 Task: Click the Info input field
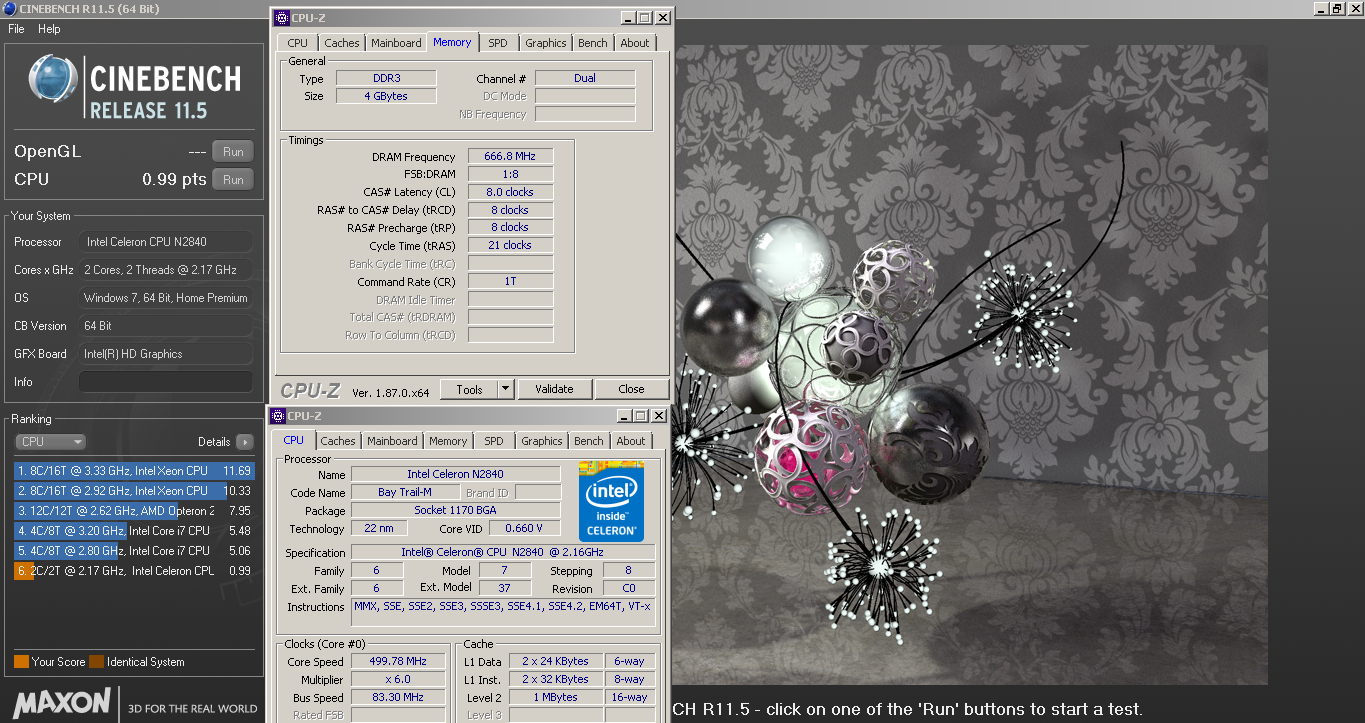166,382
